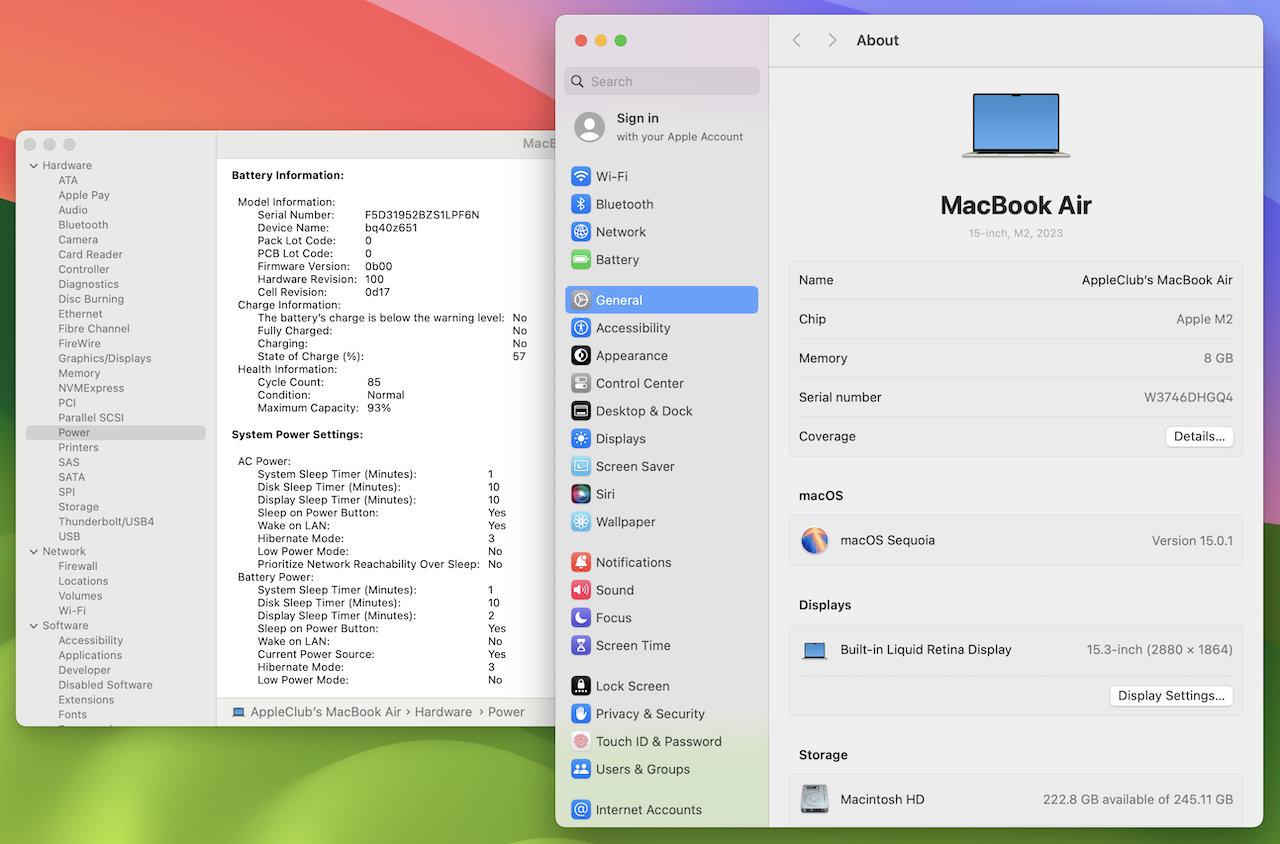Click Hardware in the path bar
Screen dimensions: 1280x844
[443, 712]
